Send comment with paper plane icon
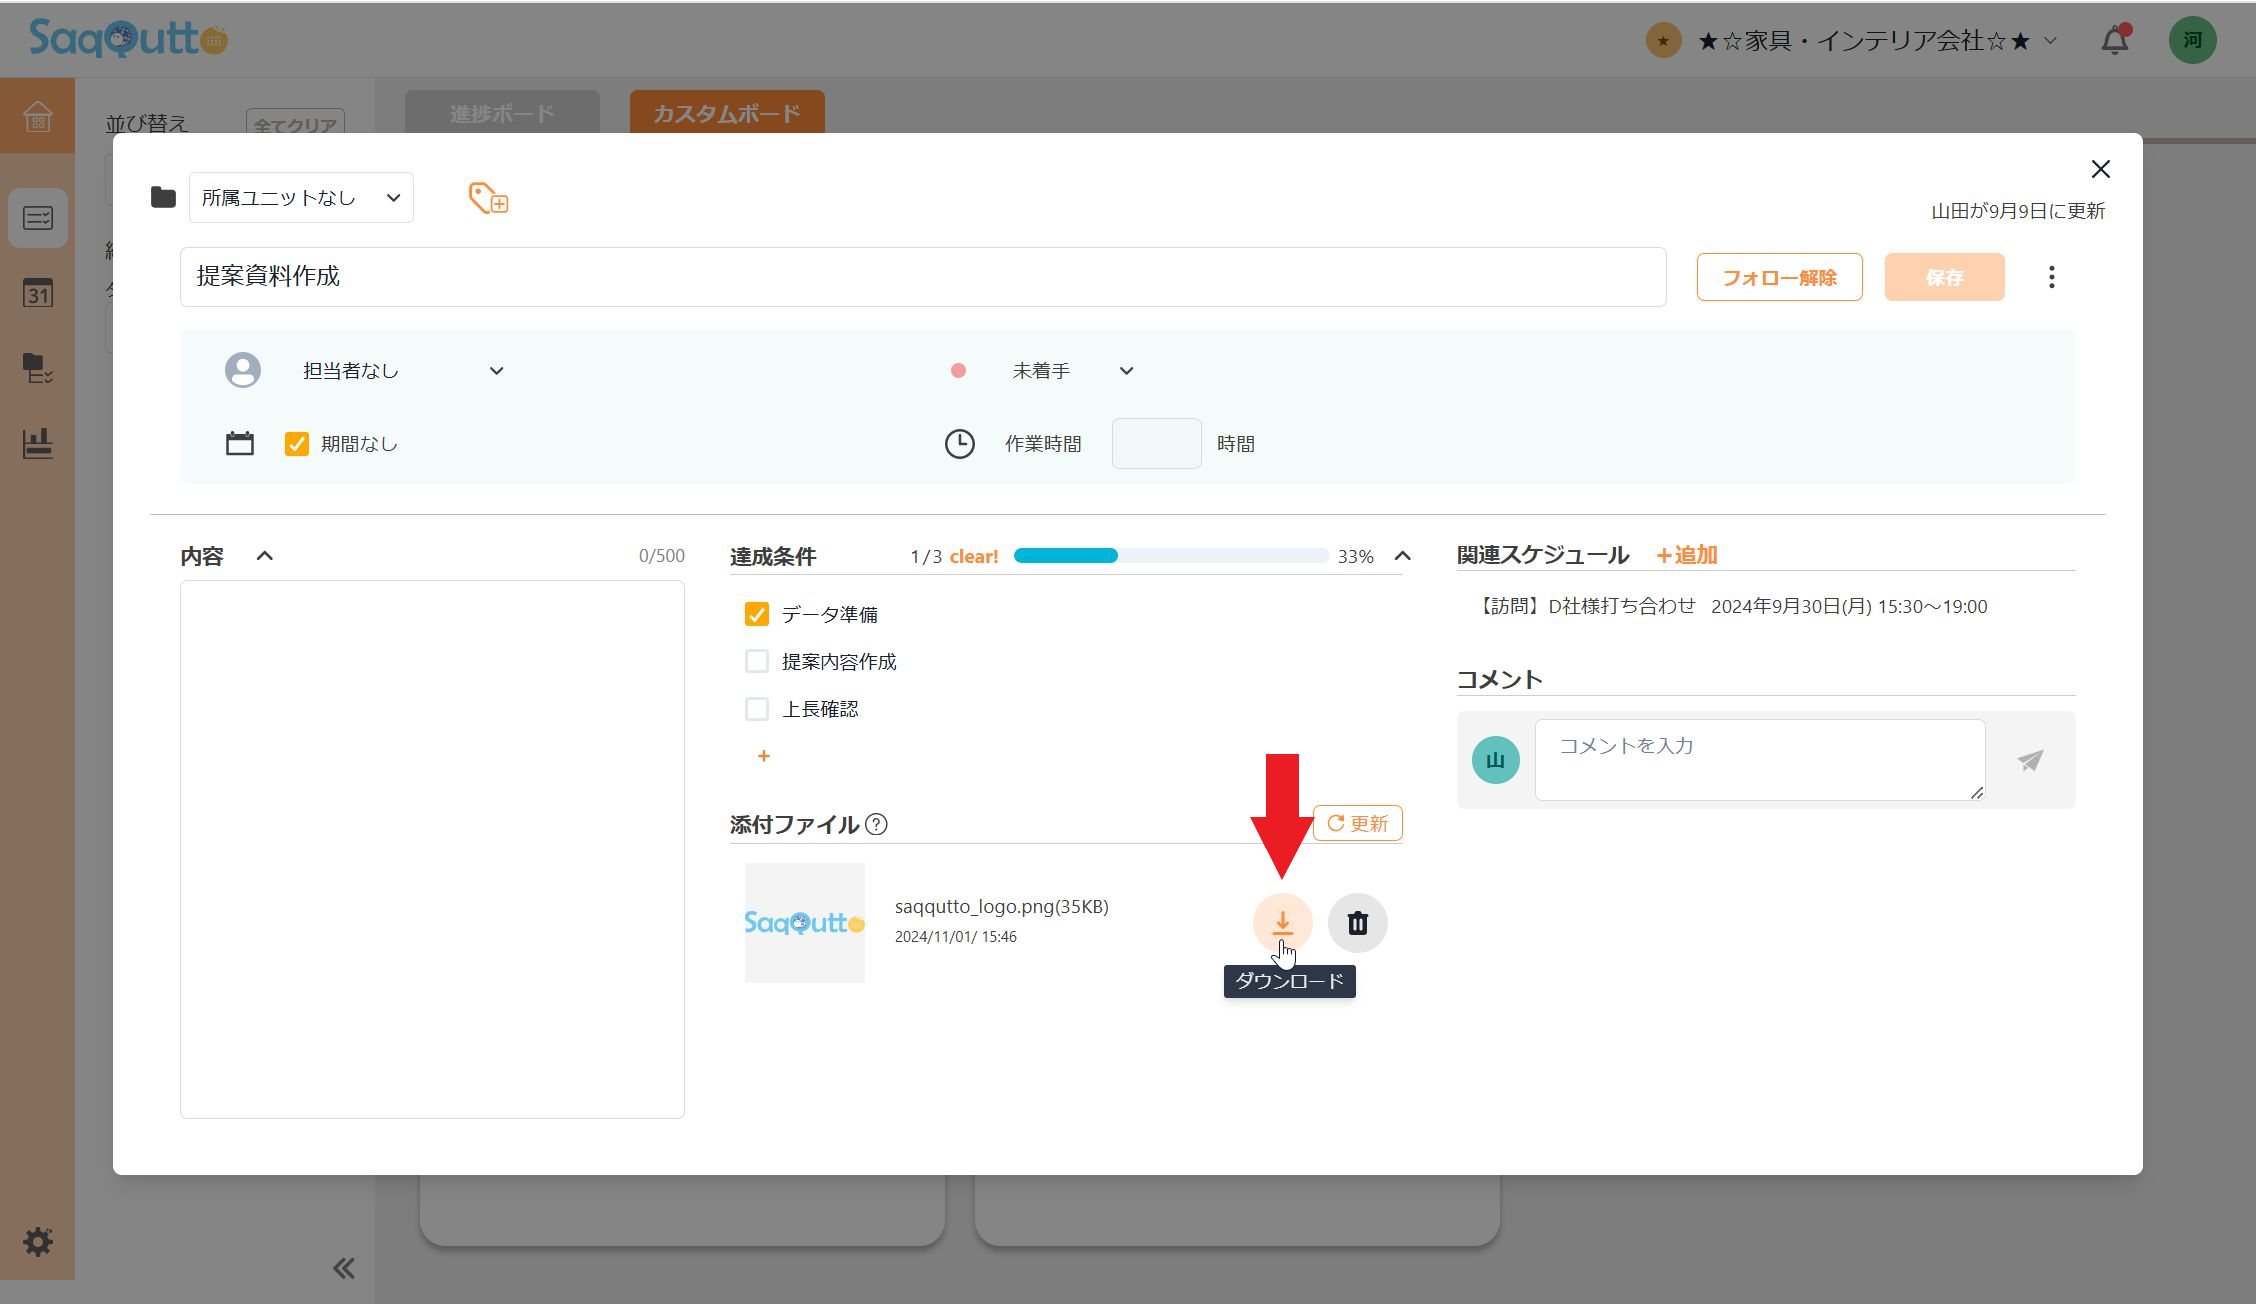The height and width of the screenshot is (1304, 2256). click(x=2029, y=760)
